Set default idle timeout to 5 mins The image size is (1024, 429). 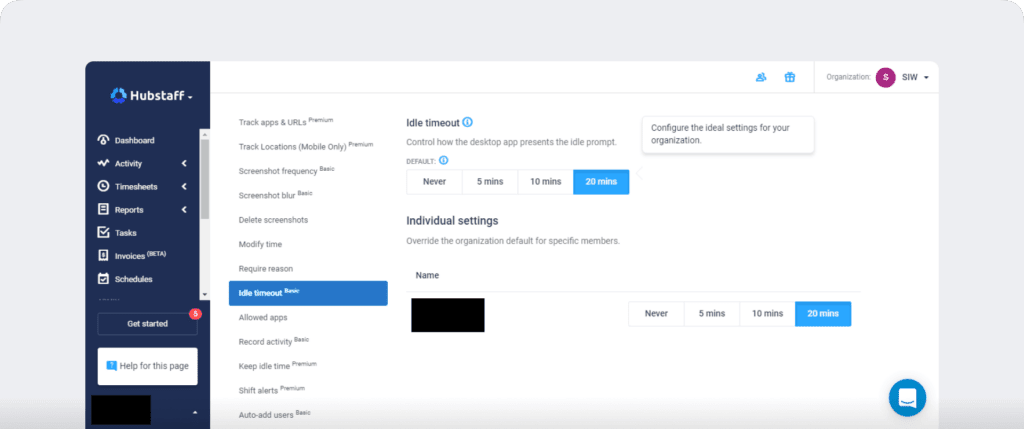point(489,182)
